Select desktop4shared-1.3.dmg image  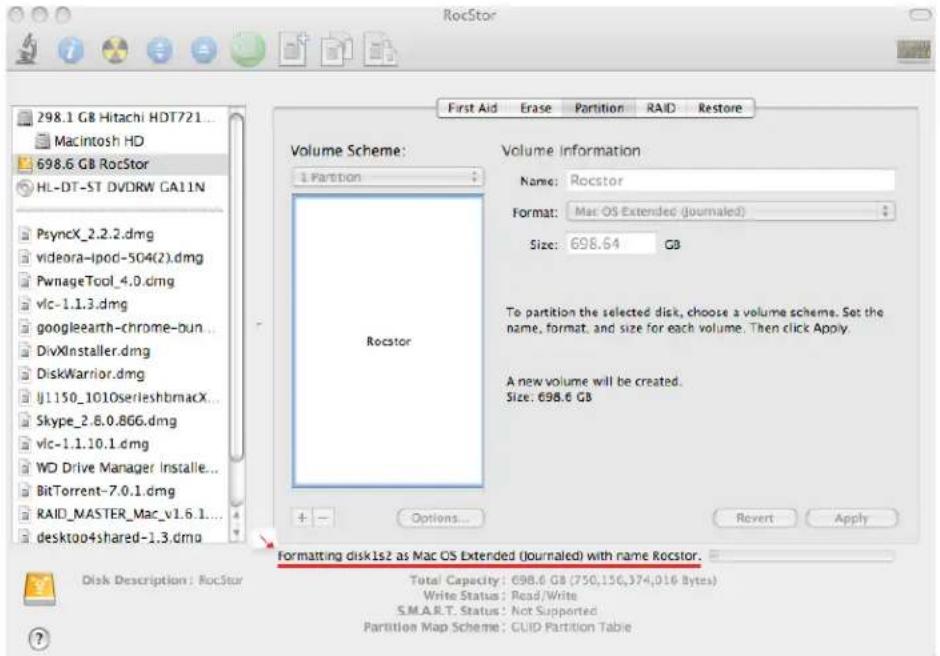point(121,537)
